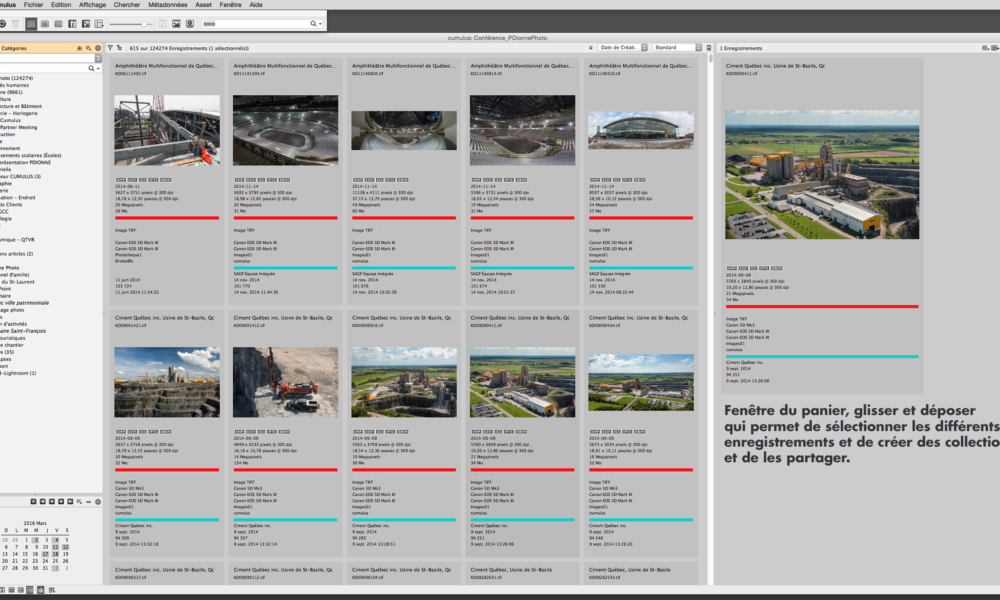Viewport: 1000px width, 600px height.
Task: Switch to thumbnail grid view
Action: pos(31,24)
